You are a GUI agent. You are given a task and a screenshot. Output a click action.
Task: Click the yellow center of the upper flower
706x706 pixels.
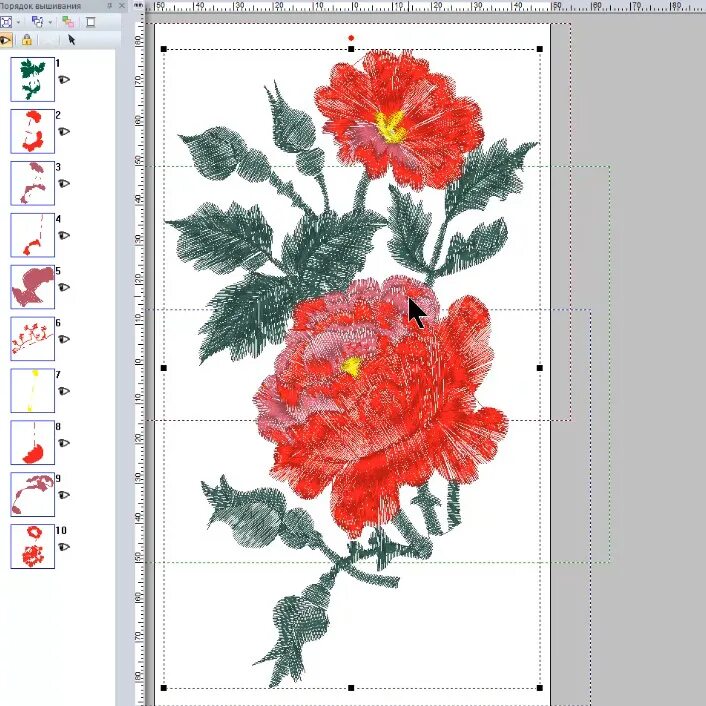click(390, 127)
